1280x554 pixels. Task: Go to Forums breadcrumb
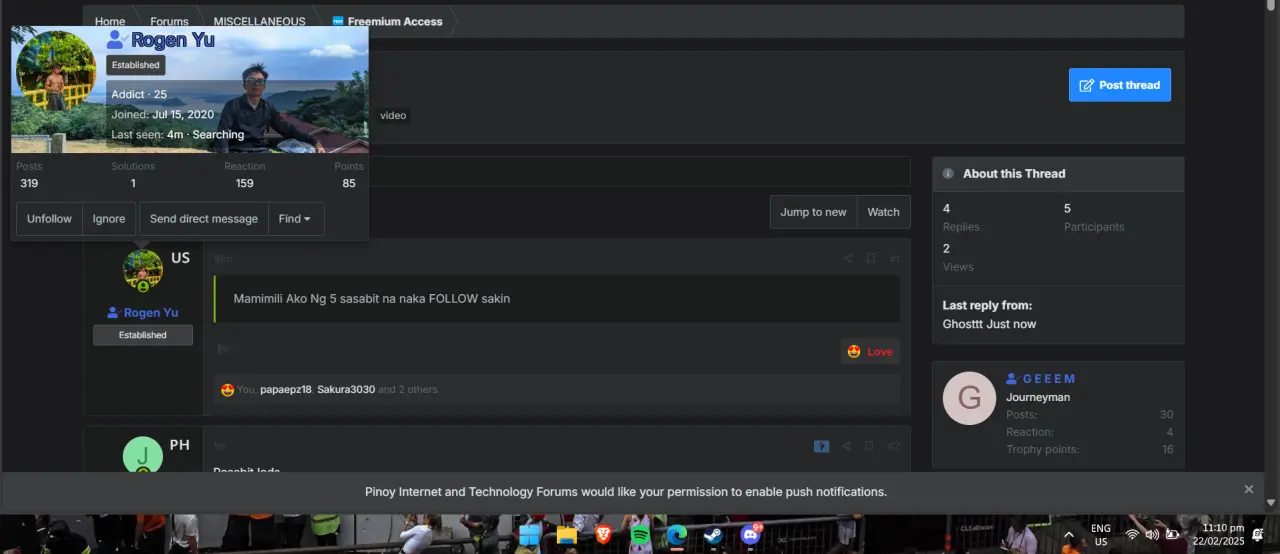point(169,22)
